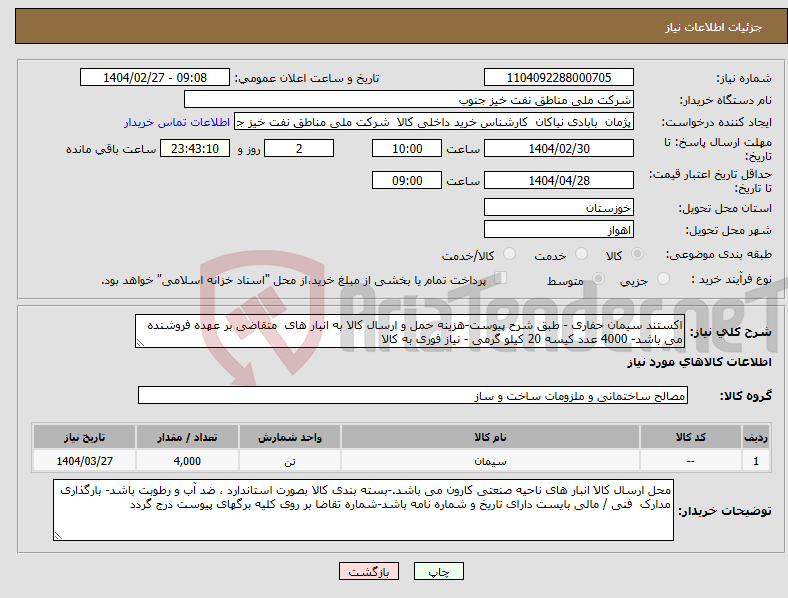Click the validity time field 09:00
The height and width of the screenshot is (598, 788).
[407, 180]
